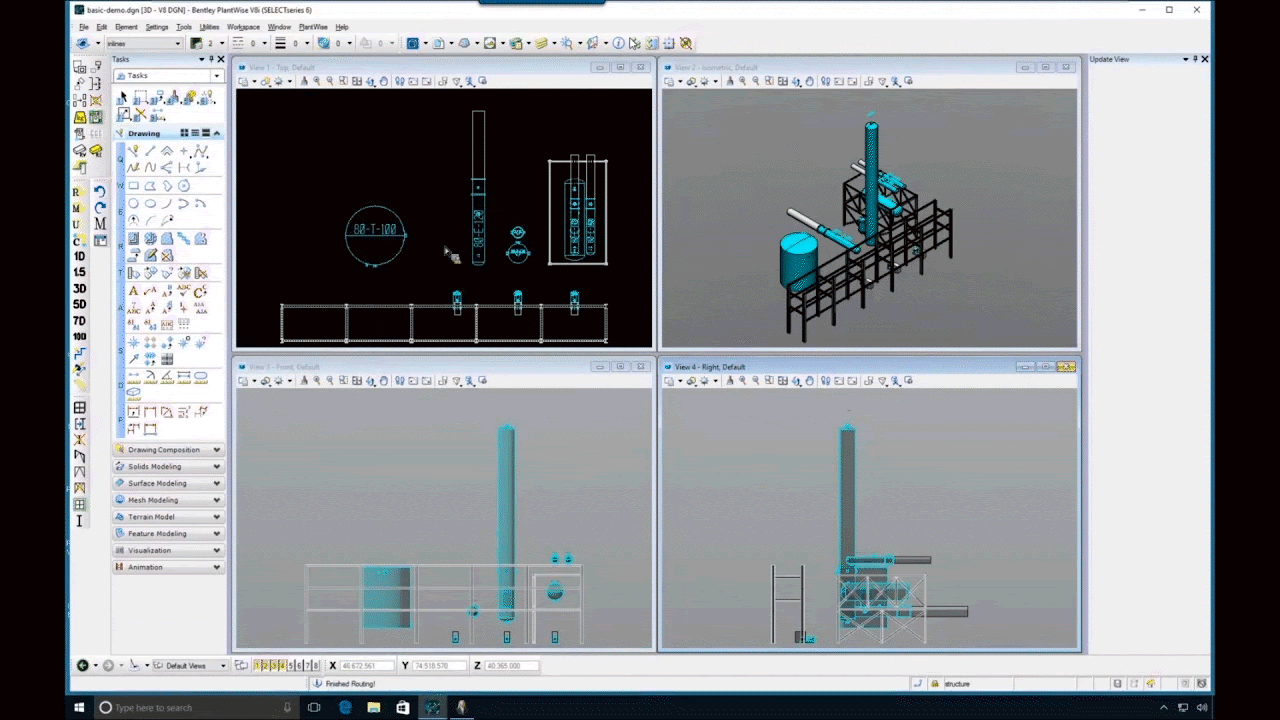This screenshot has height=720, width=1280.
Task: Click the 3D button in left toolbar
Action: click(80, 288)
